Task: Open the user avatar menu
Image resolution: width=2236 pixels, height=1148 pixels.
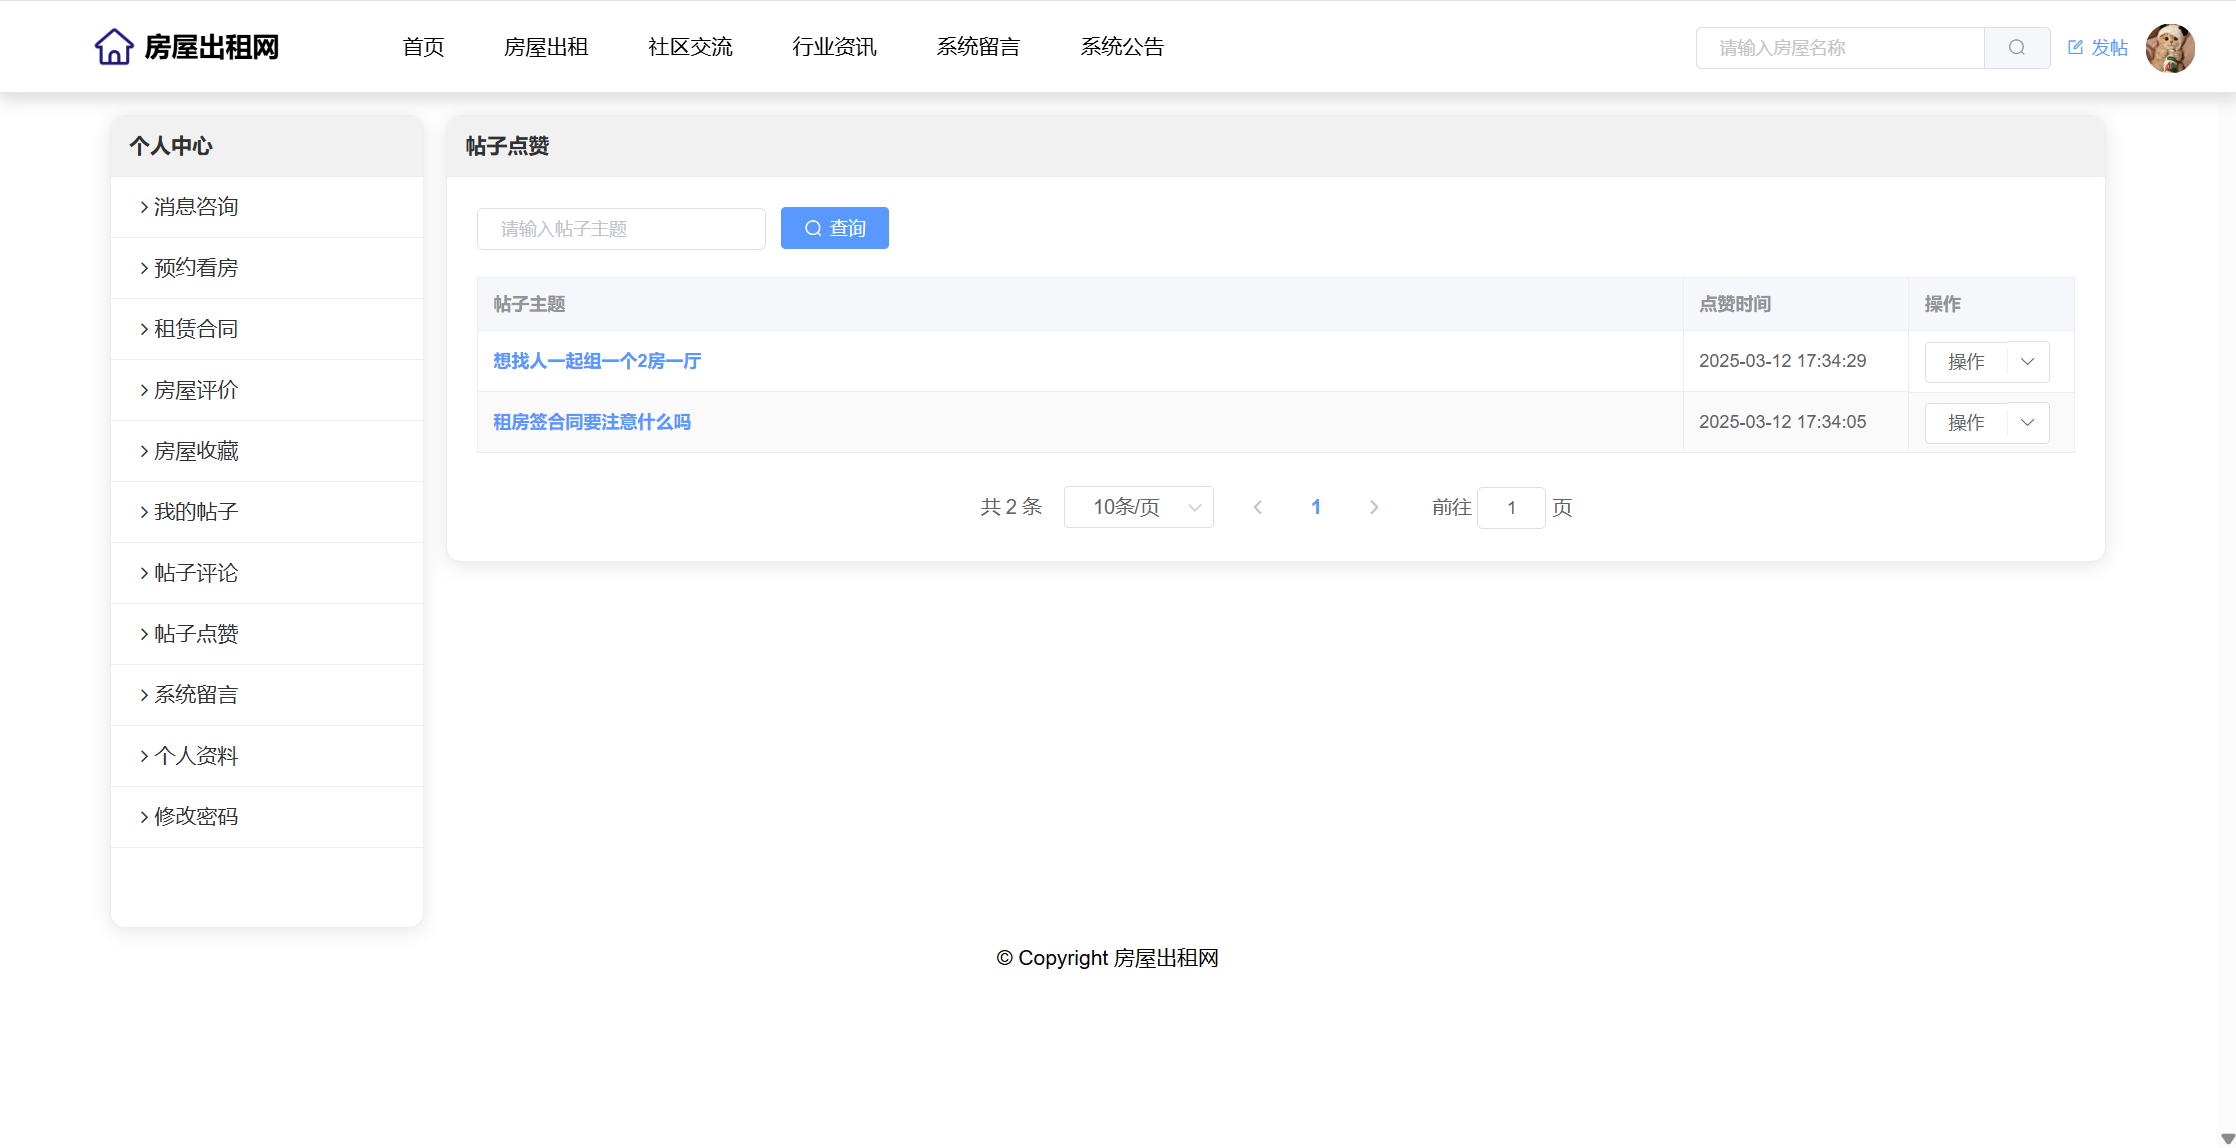Action: pyautogui.click(x=2169, y=48)
